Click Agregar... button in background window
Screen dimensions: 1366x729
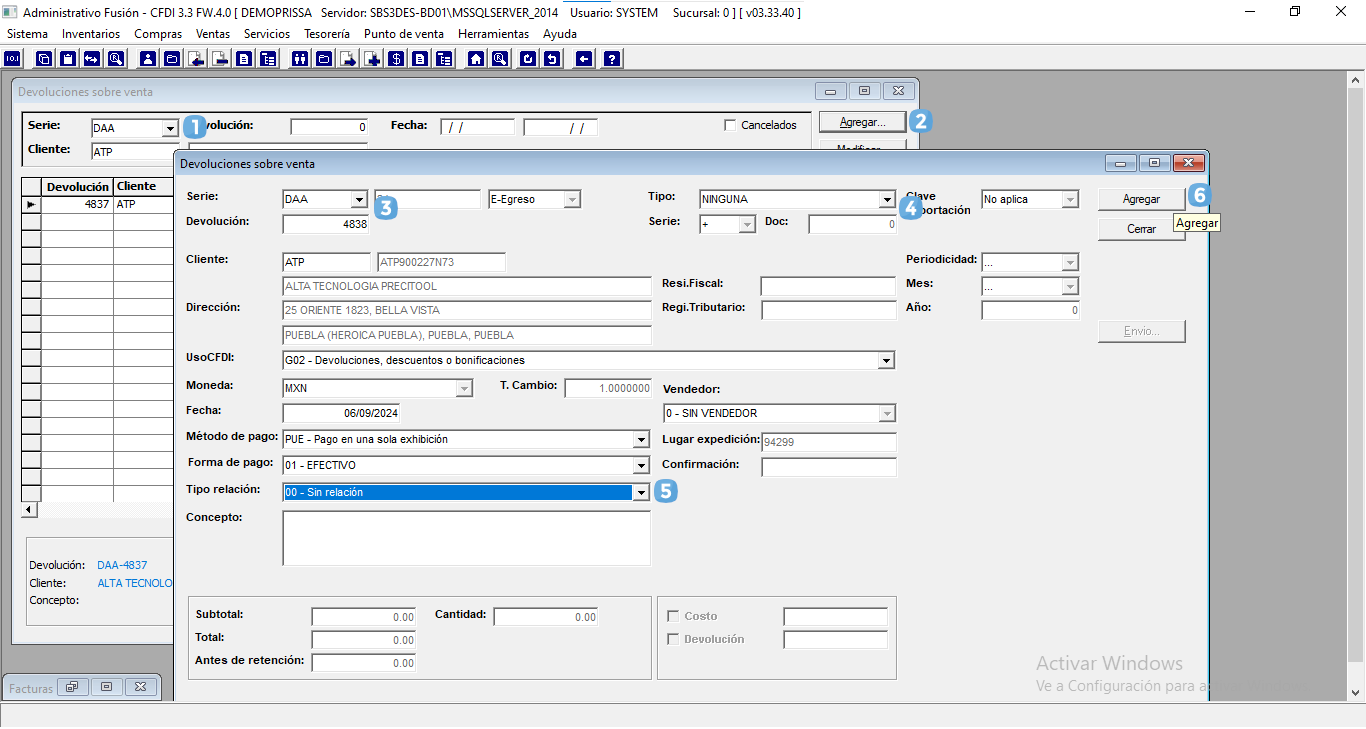tap(862, 122)
